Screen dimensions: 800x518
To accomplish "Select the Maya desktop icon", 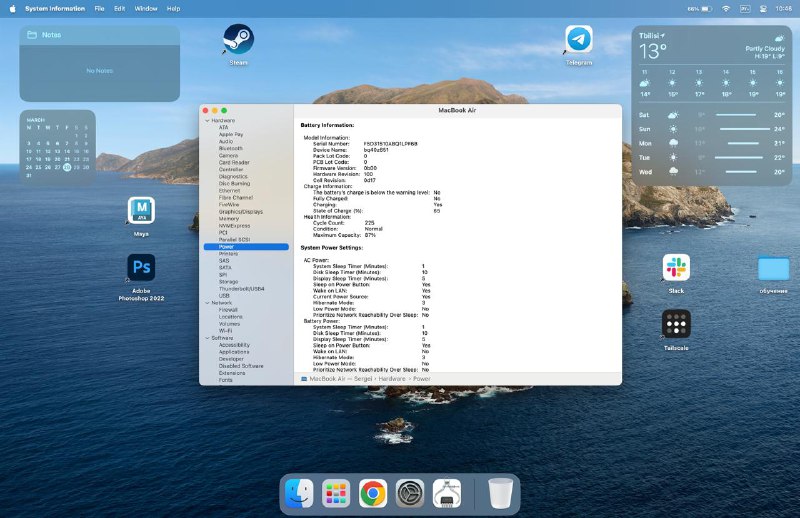I will pos(141,210).
